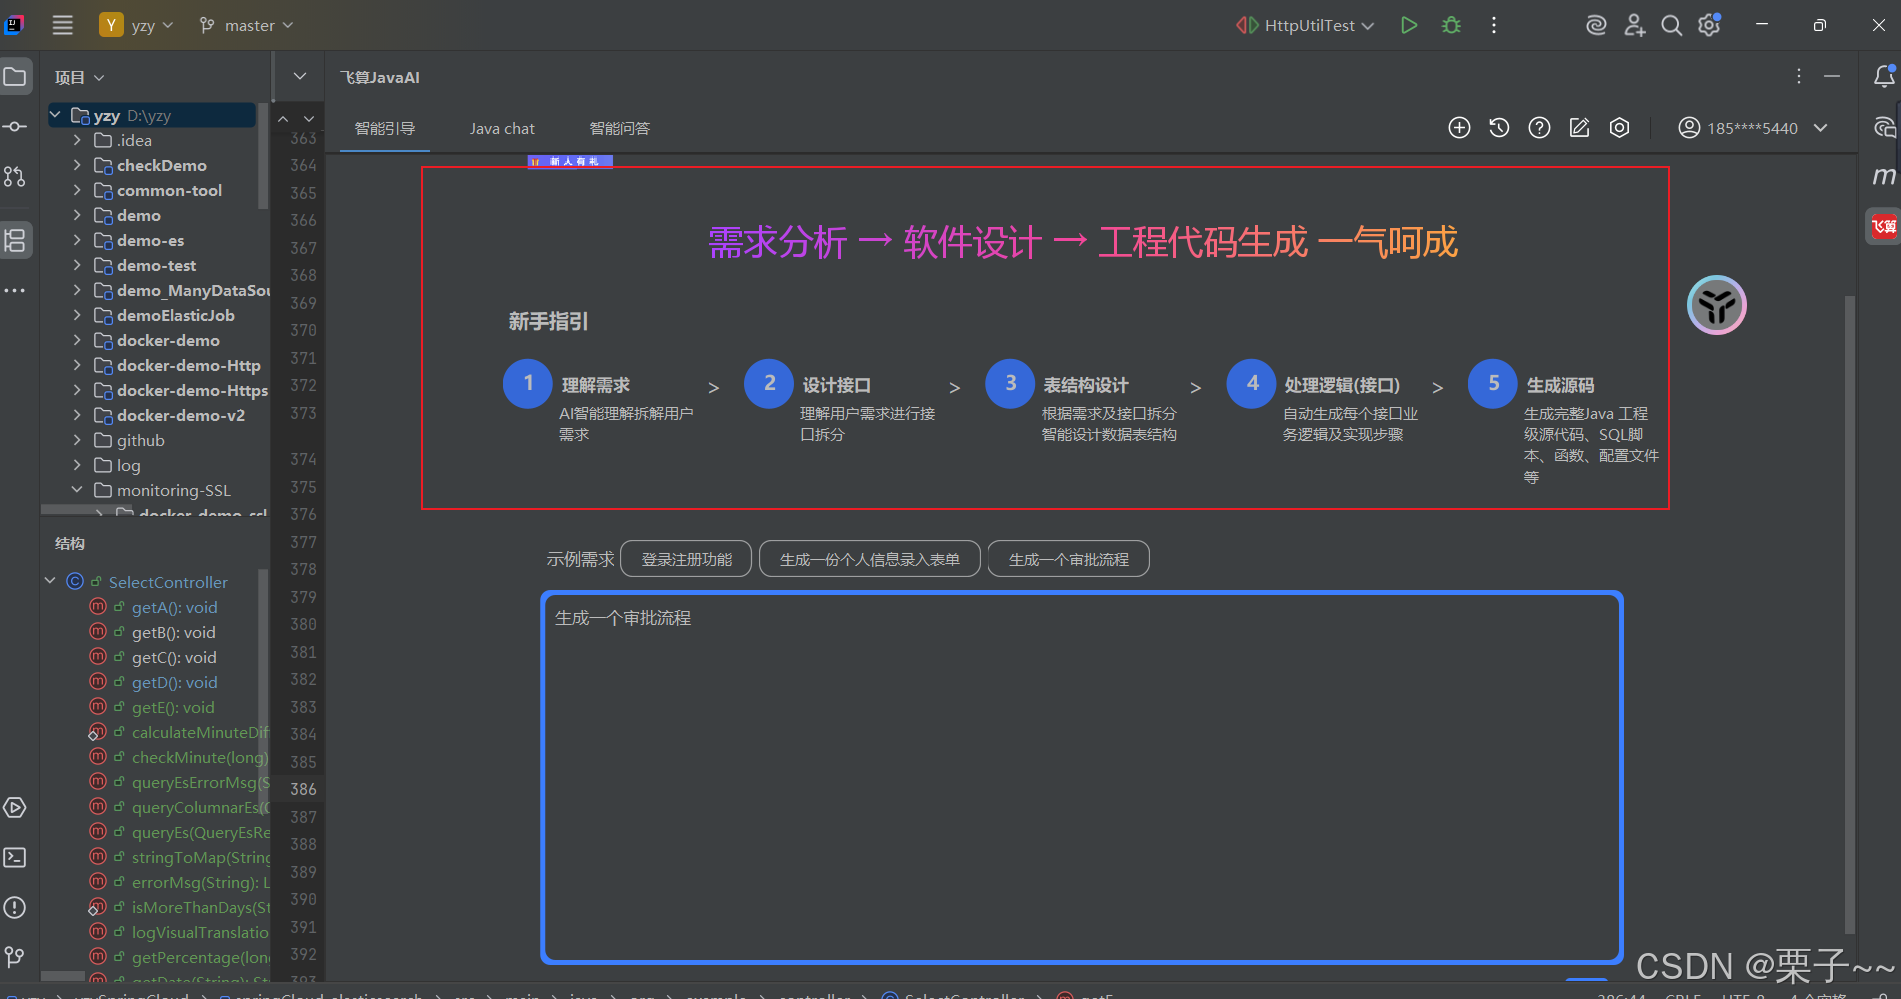
Task: Collapse the yzy root folder
Action: pyautogui.click(x=55, y=115)
